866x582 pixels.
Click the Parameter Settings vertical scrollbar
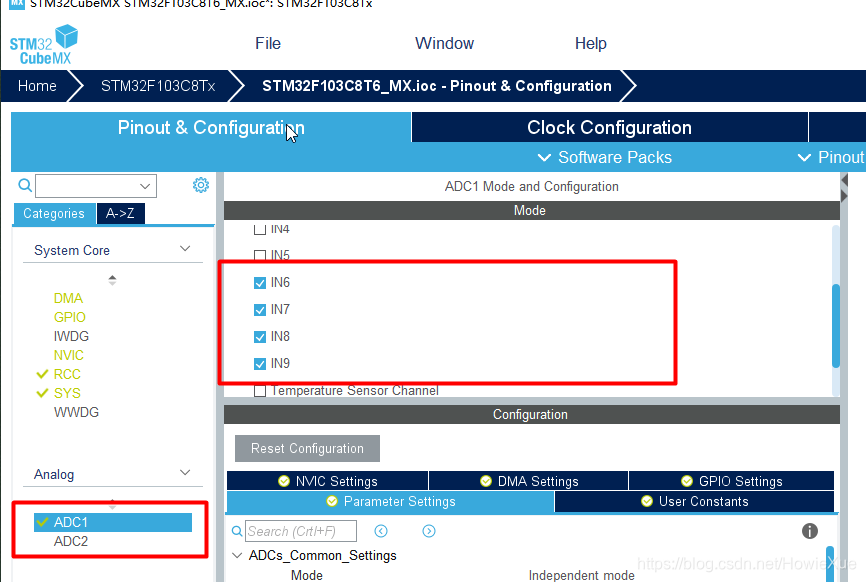click(x=830, y=563)
